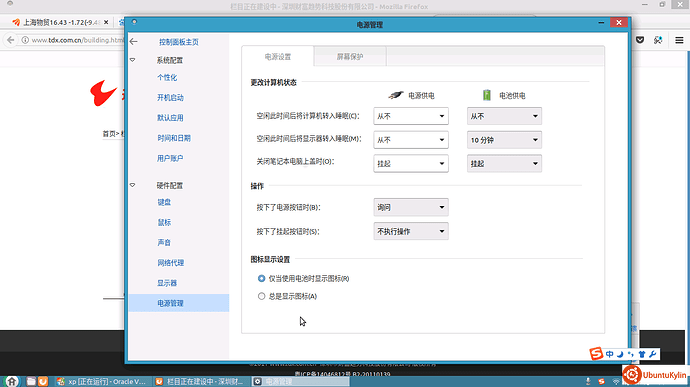This screenshot has height=387, width=690.
Task: Click the battery power icon
Action: click(487, 95)
